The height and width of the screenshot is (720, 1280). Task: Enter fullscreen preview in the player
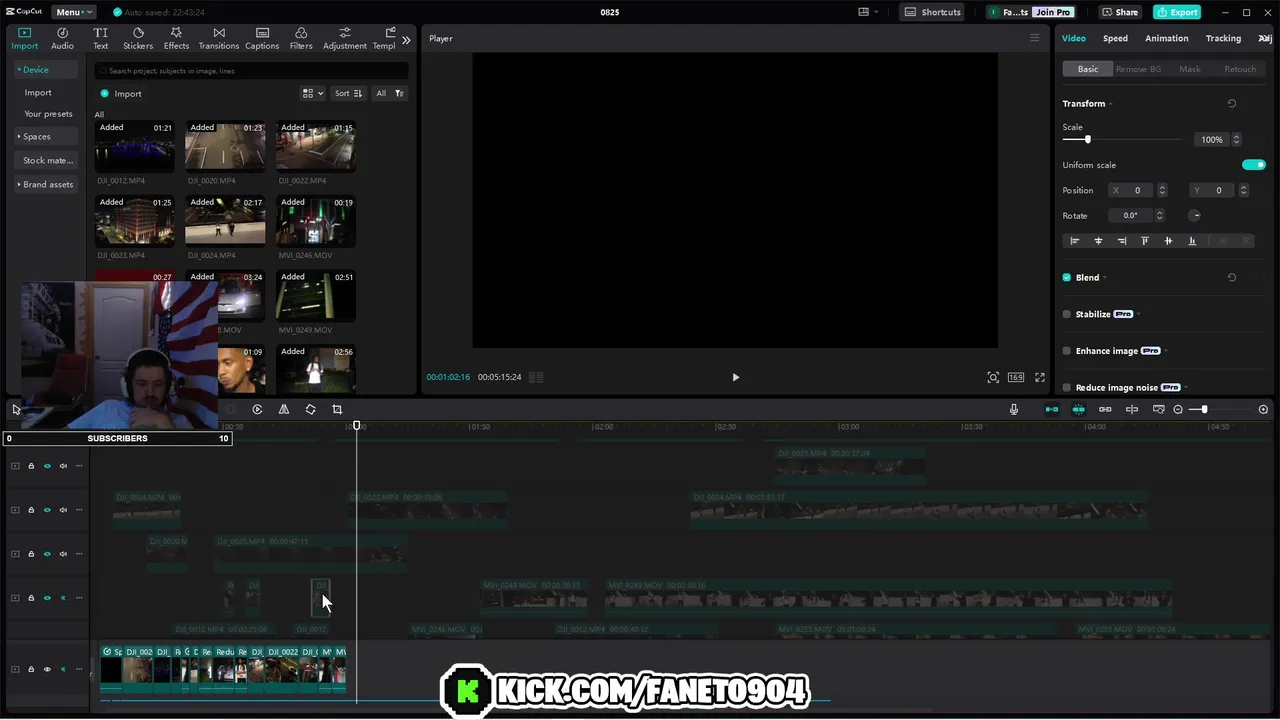click(x=1040, y=377)
